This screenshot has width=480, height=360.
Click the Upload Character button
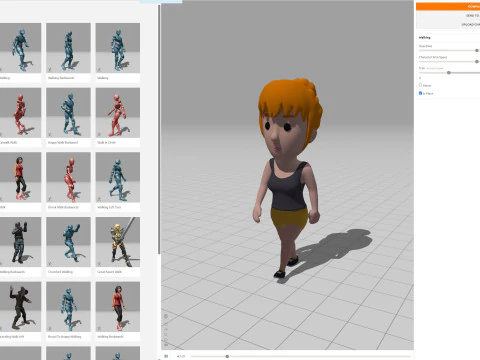coord(448,24)
